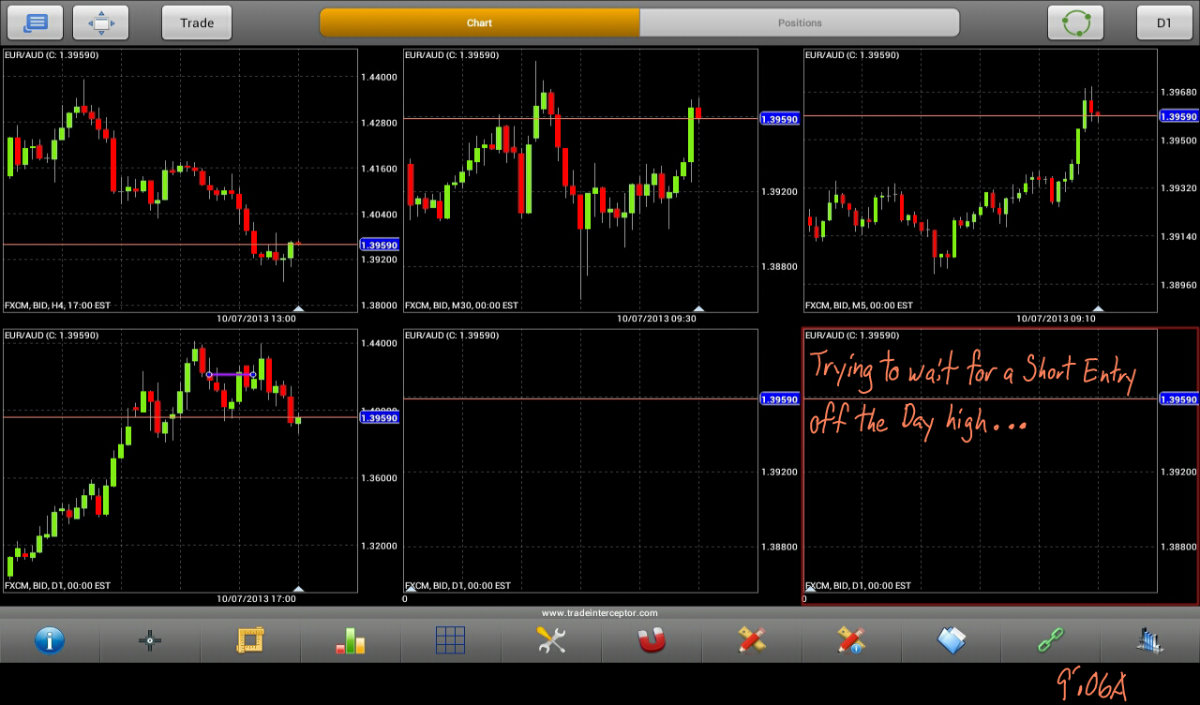Click '10/07/2013 17:00' date label

coord(256,598)
